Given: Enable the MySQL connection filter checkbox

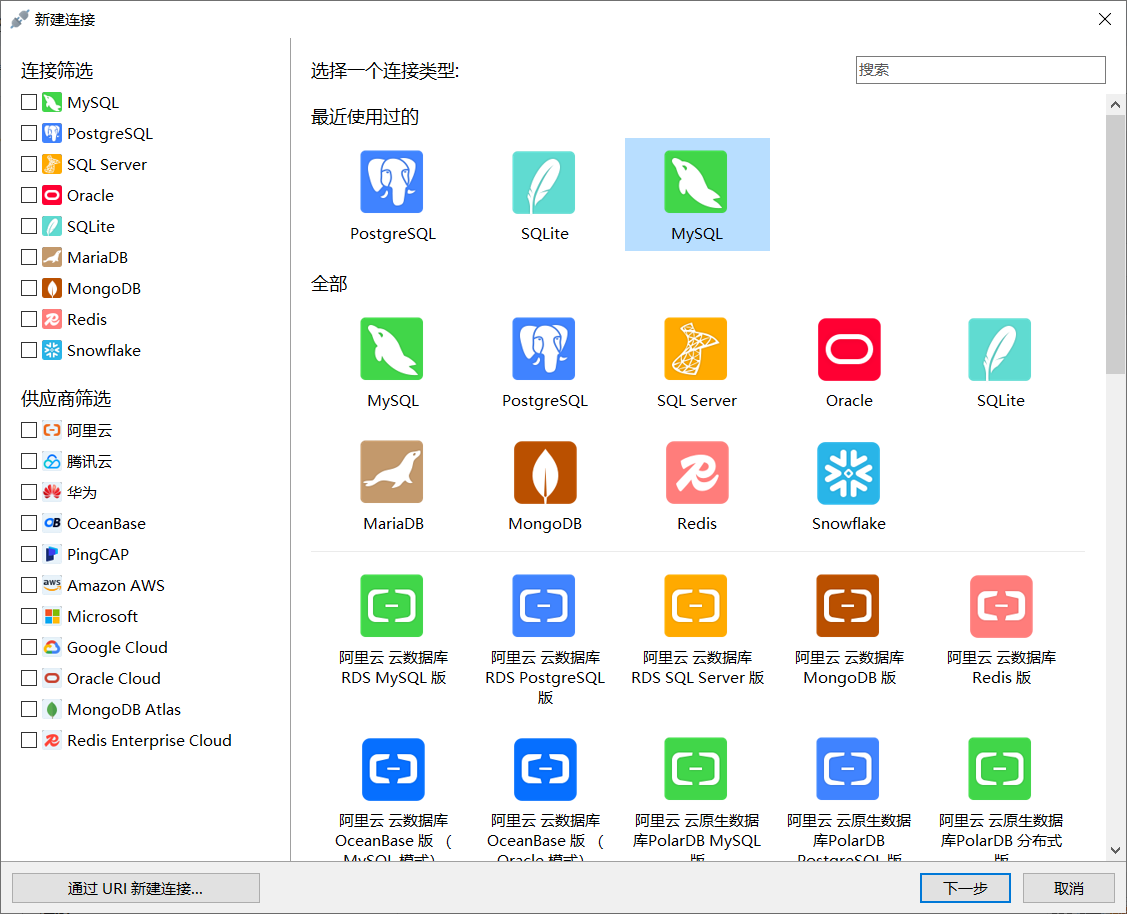Looking at the screenshot, I should click(x=29, y=103).
